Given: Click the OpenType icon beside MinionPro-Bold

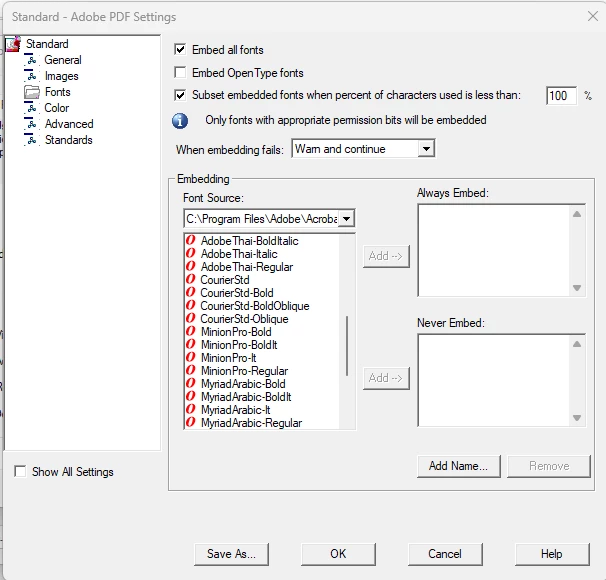Looking at the screenshot, I should [191, 332].
